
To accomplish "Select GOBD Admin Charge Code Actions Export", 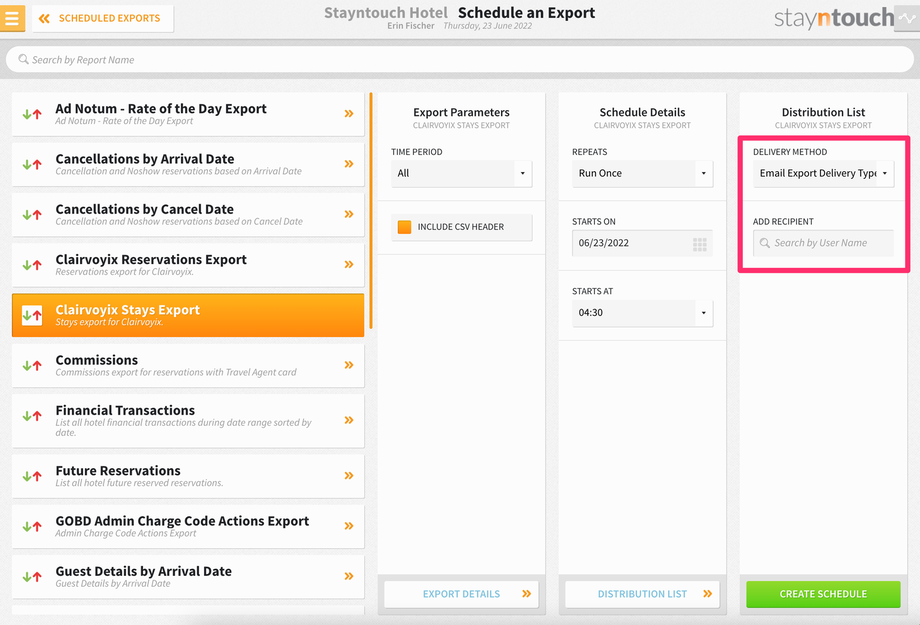I will coord(188,526).
